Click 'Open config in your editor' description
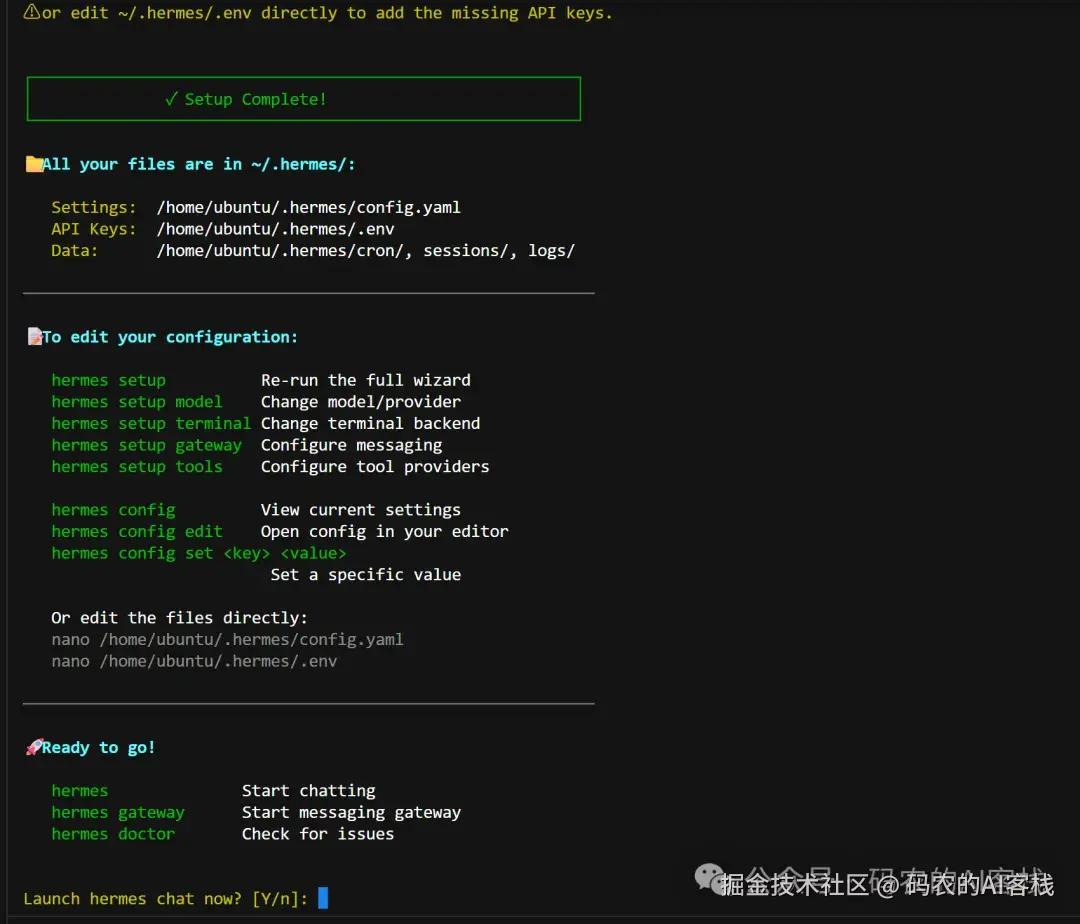The width and height of the screenshot is (1080, 924). pyautogui.click(x=385, y=532)
